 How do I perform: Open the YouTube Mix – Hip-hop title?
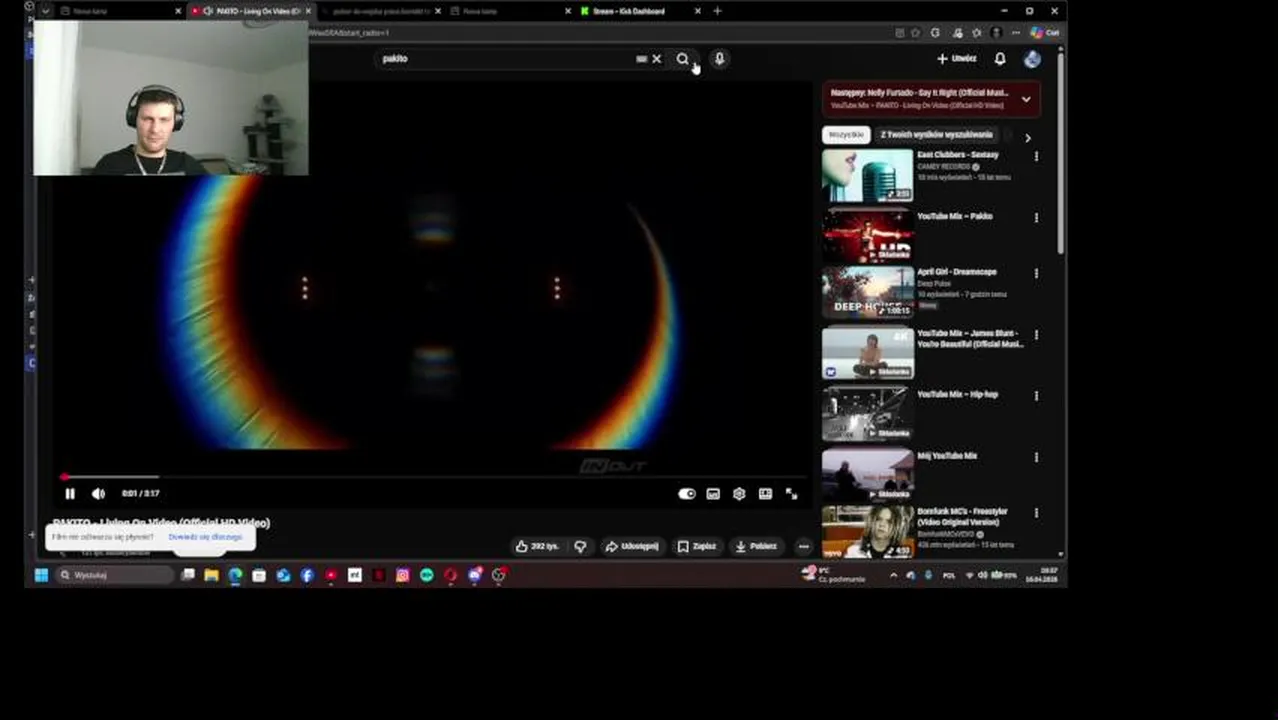click(x=957, y=395)
